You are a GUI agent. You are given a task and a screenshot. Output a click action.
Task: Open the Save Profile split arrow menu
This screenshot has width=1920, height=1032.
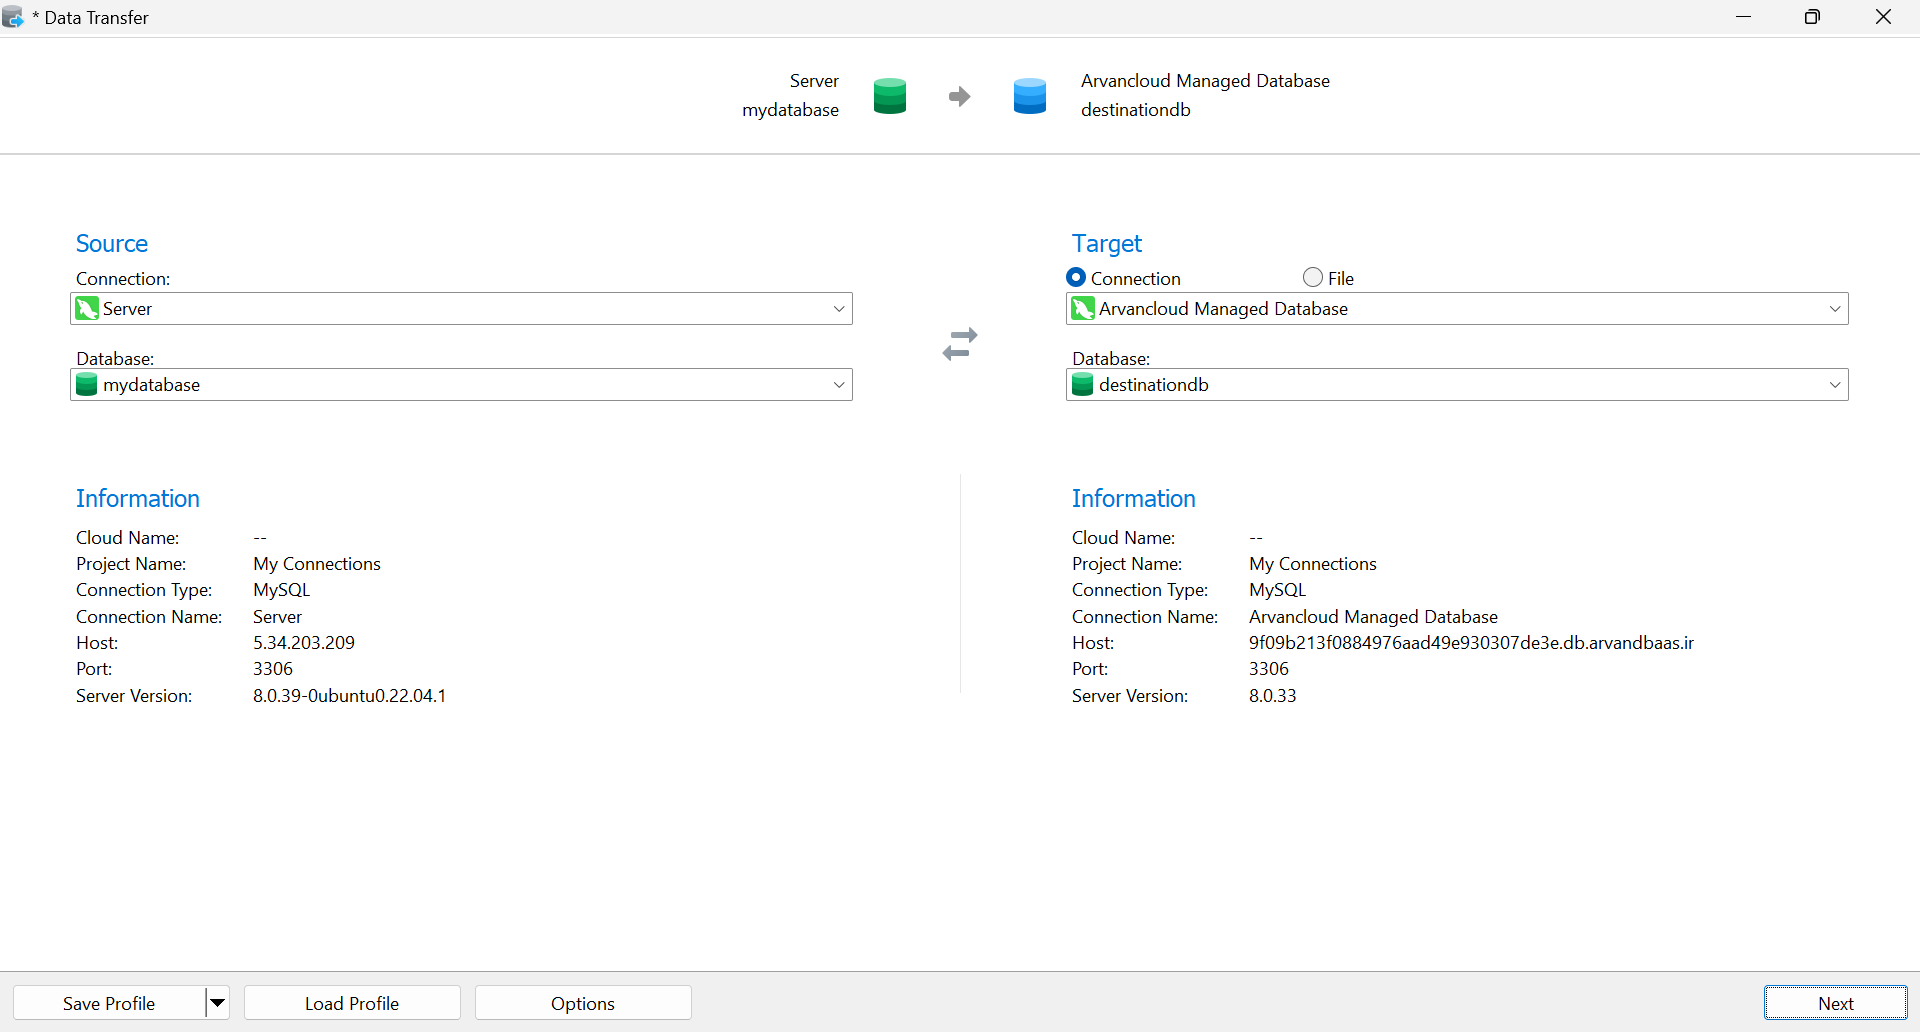pos(217,1003)
